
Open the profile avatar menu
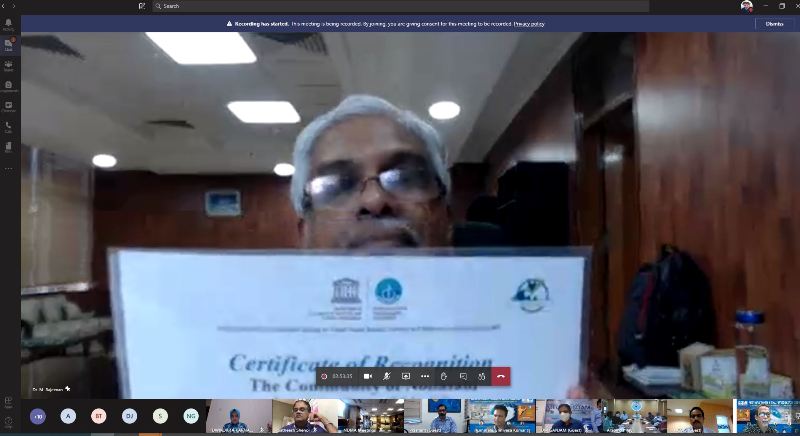[746, 6]
